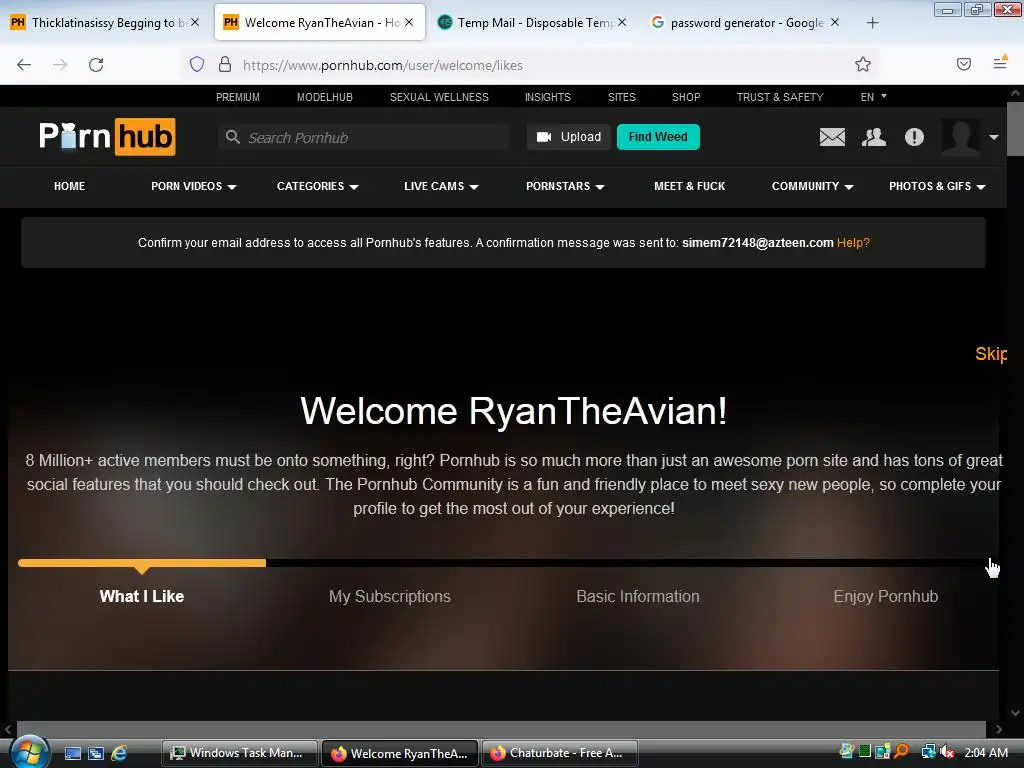The image size is (1024, 768).
Task: Open the TRUST & SAFETY top link
Action: coord(780,97)
